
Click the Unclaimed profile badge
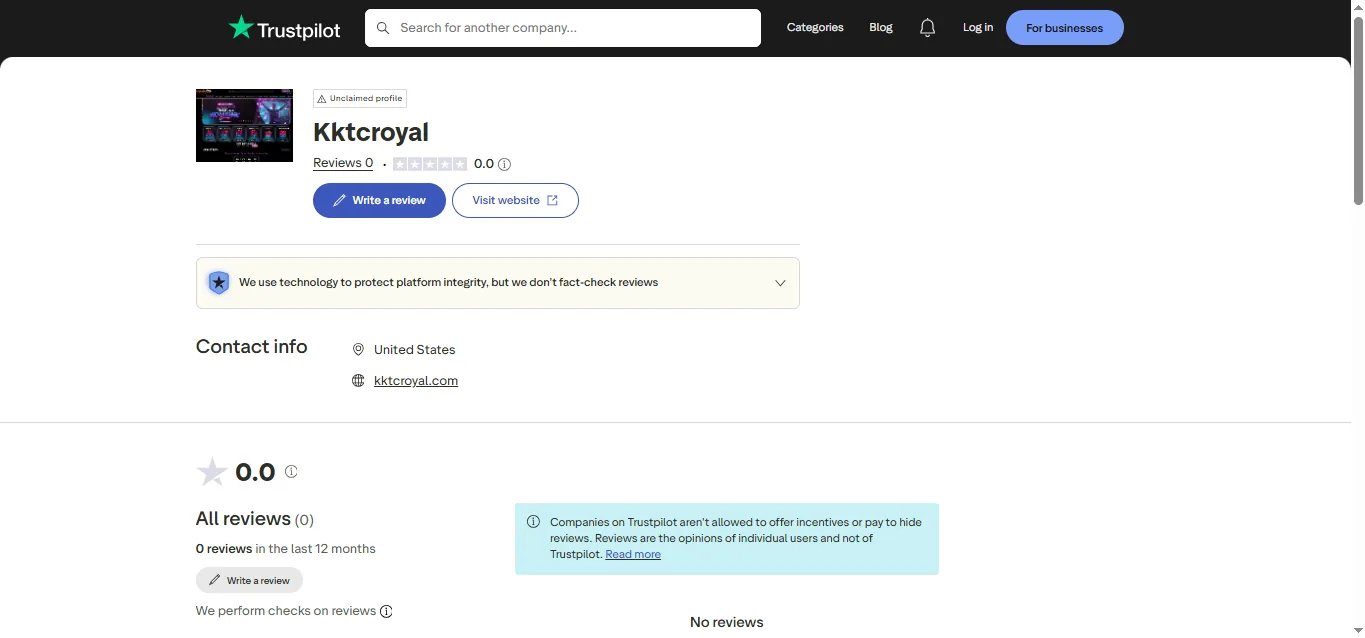click(x=360, y=98)
